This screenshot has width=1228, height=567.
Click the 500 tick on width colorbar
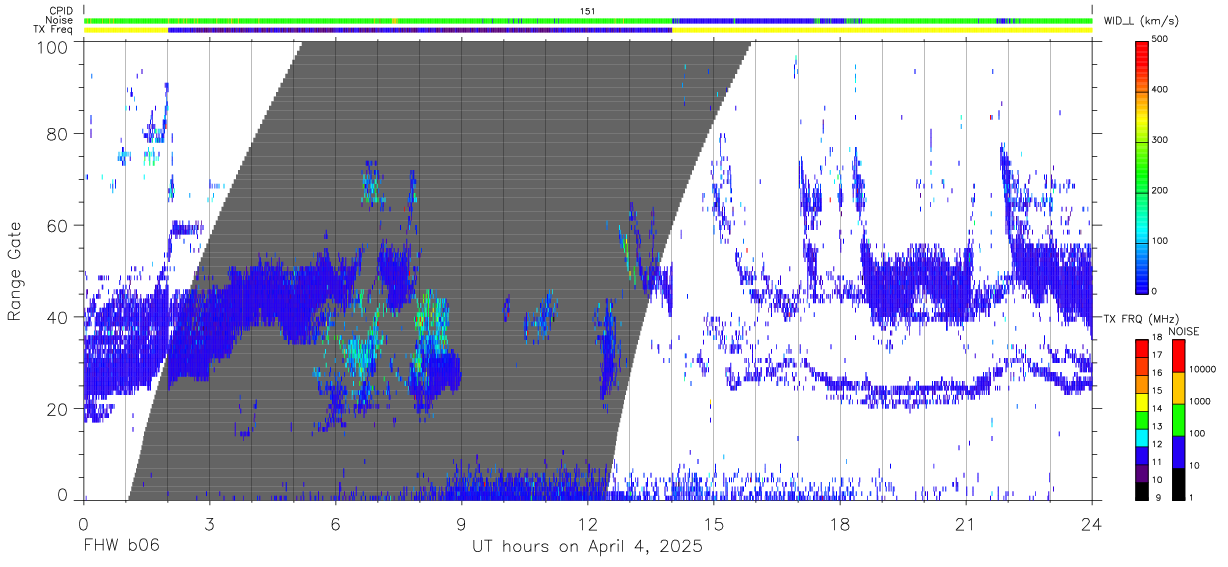(x=1160, y=40)
